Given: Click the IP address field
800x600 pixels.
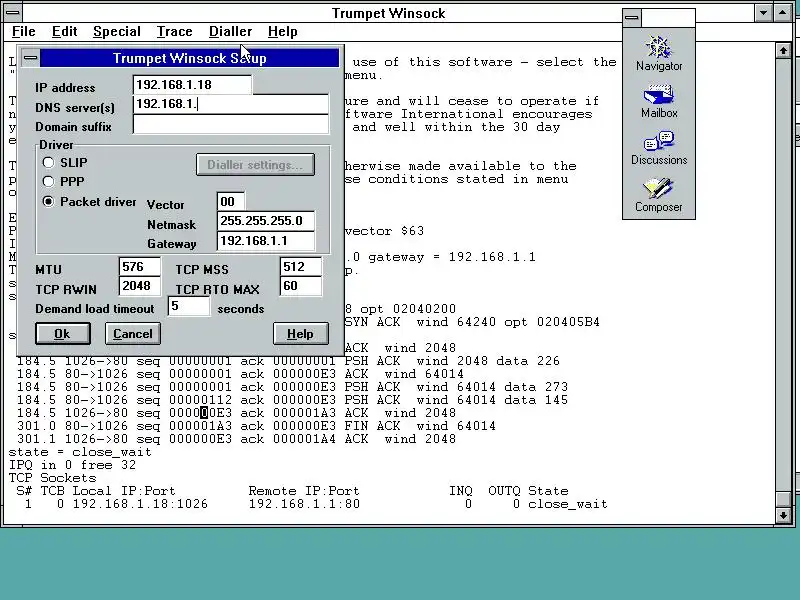Looking at the screenshot, I should point(192,85).
